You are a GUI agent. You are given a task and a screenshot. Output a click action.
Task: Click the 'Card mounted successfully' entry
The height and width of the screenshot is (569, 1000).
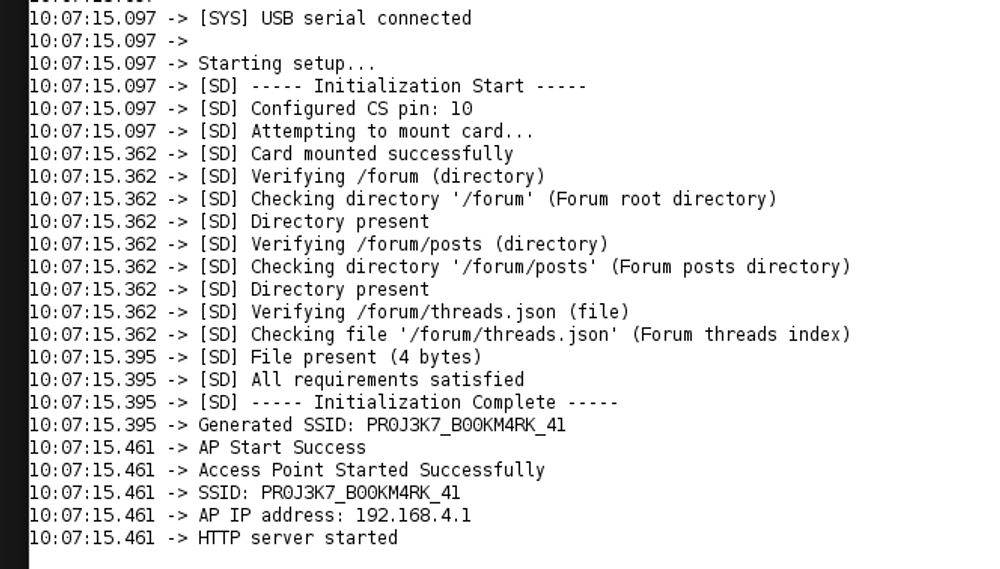381,154
